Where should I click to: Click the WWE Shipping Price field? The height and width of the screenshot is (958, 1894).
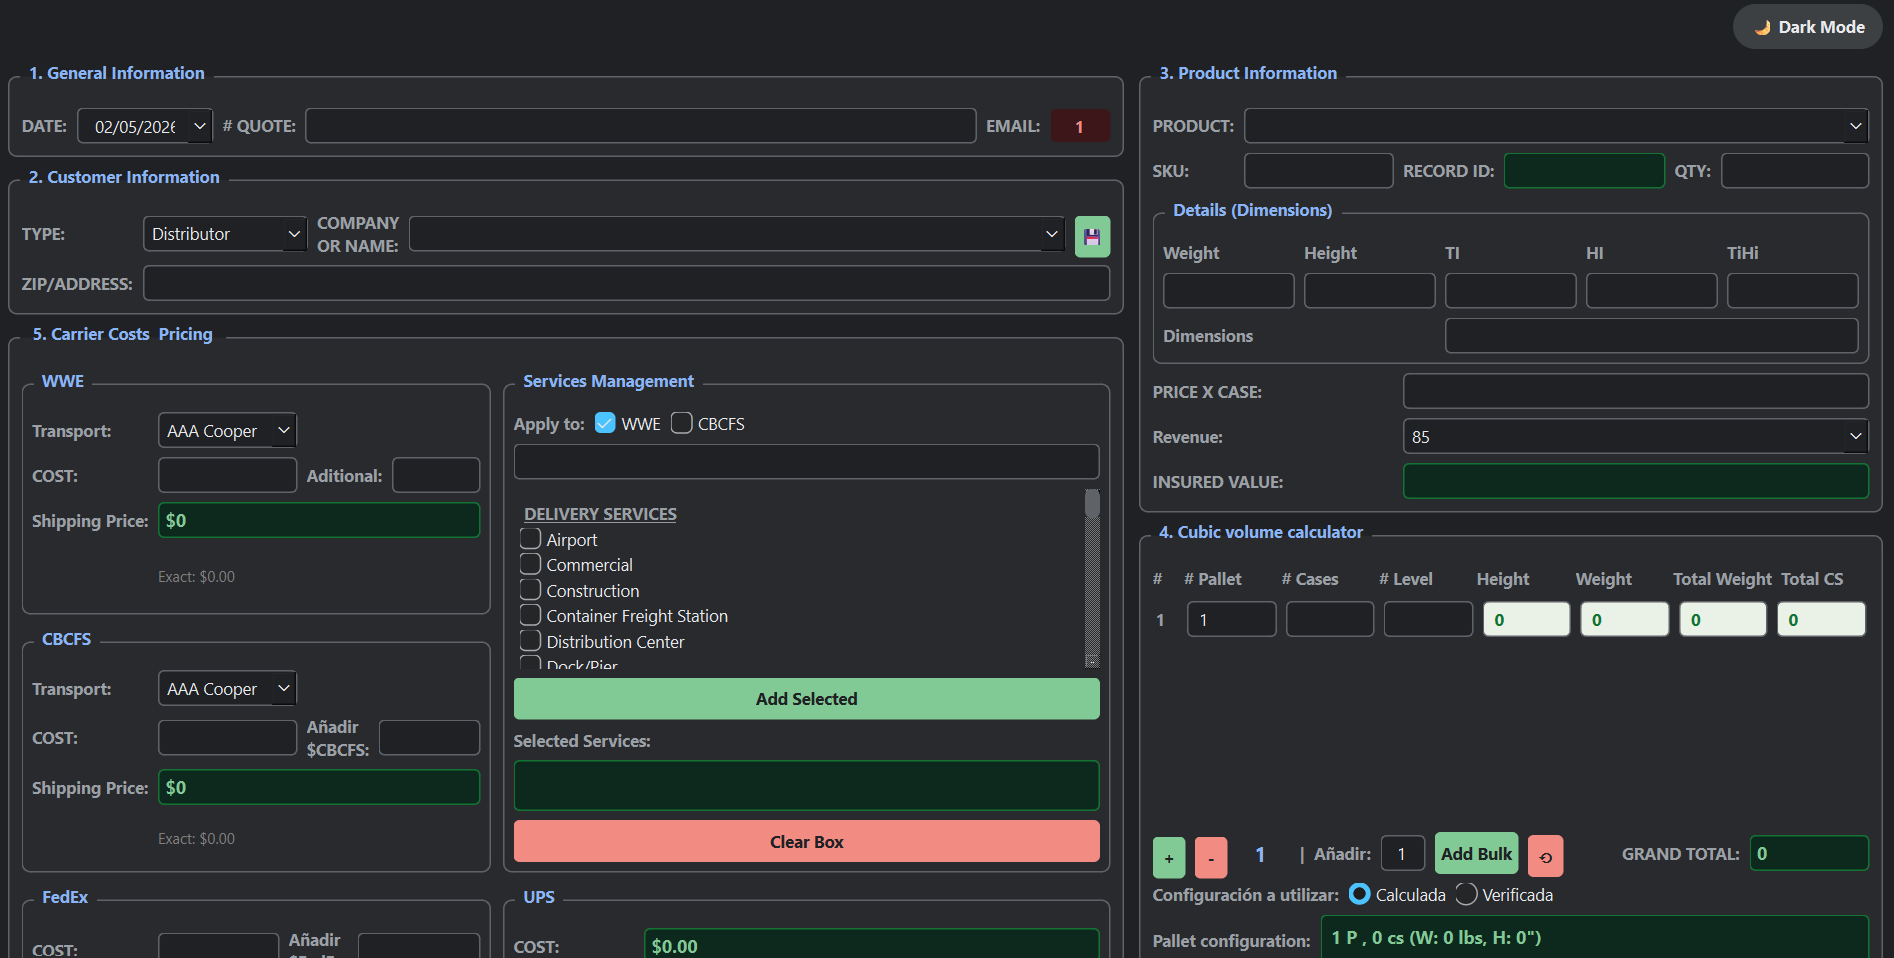[319, 520]
